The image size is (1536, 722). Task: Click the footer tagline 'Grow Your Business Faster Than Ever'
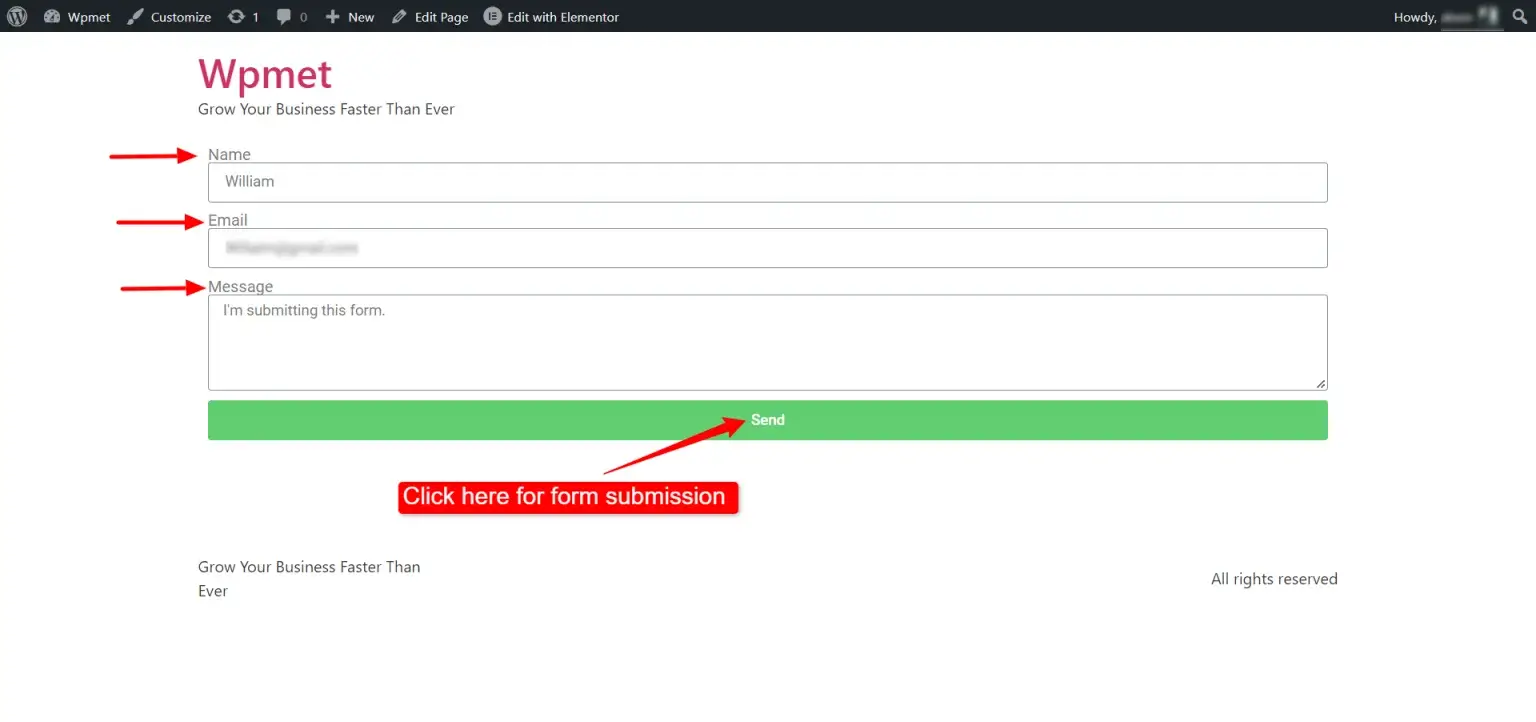[x=309, y=579]
